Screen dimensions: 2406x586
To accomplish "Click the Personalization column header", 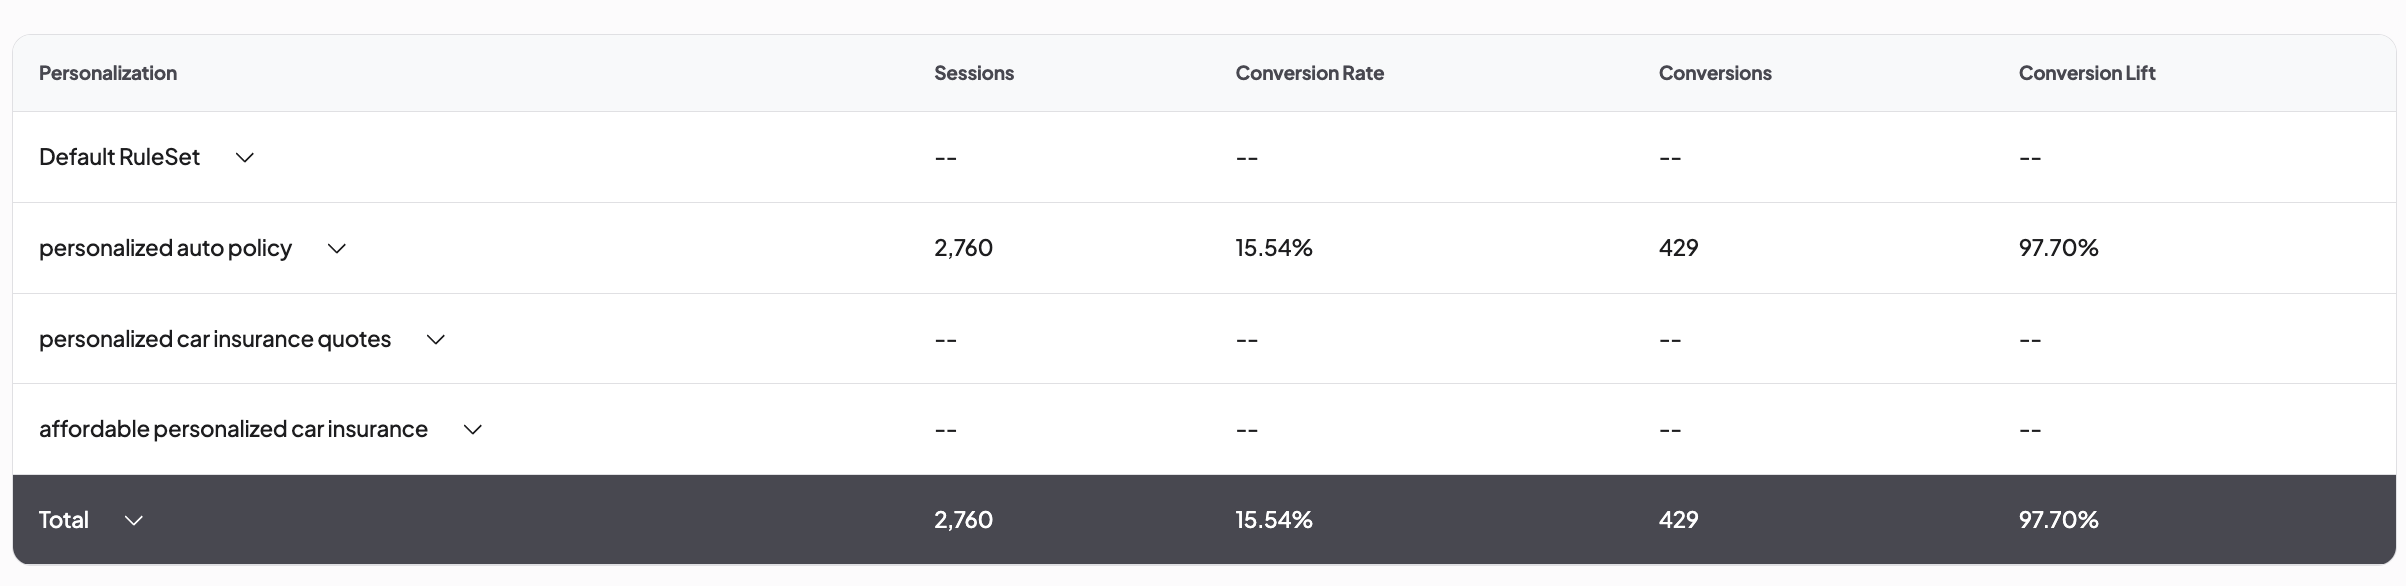I will 108,73.
